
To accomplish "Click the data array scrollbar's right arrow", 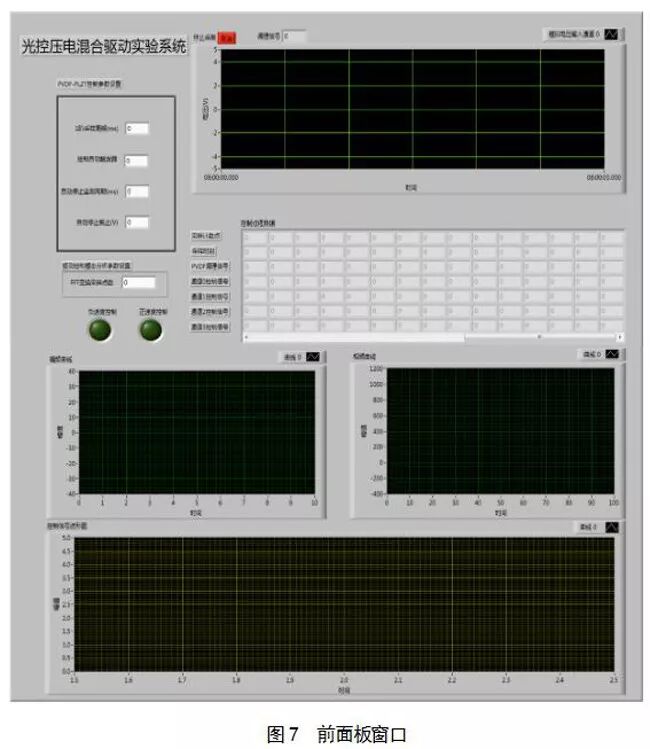I will 620,337.
